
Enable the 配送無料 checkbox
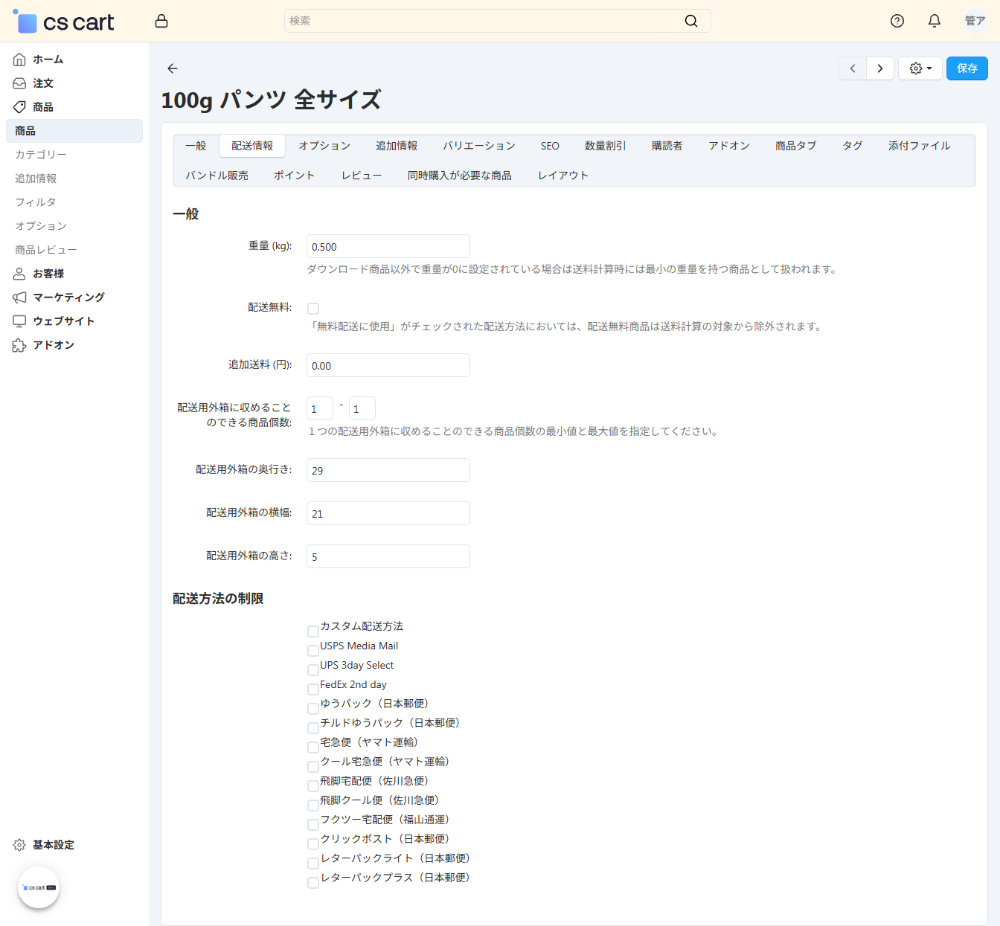[x=313, y=309]
